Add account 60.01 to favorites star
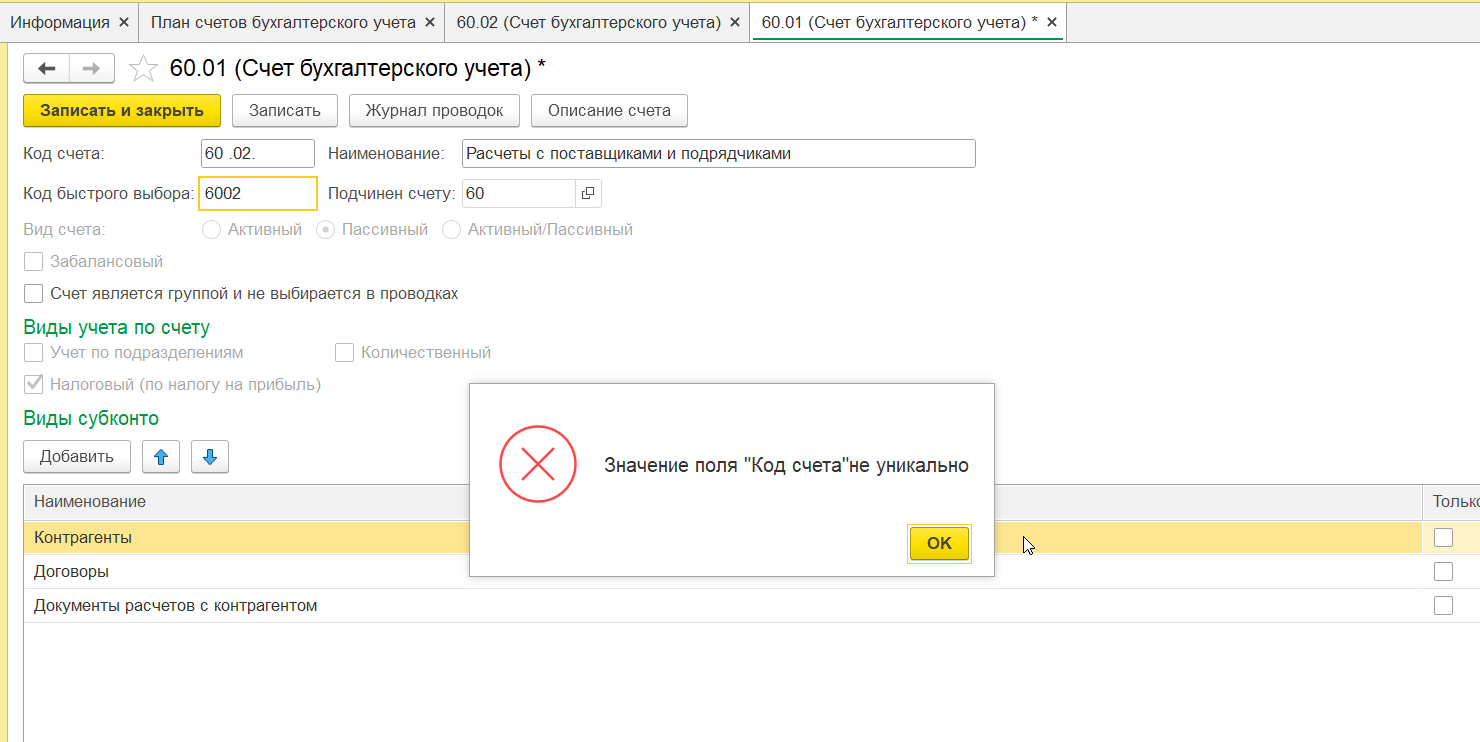 [144, 68]
